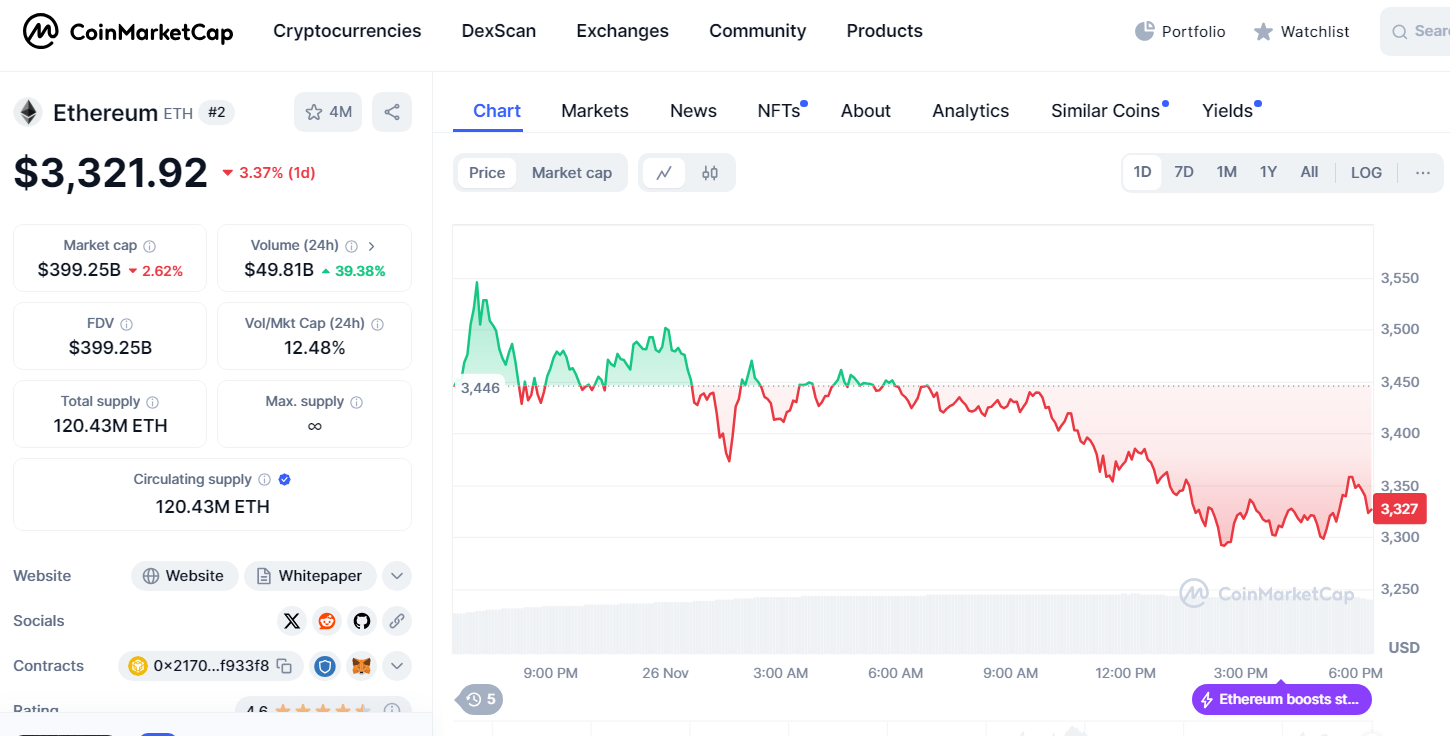This screenshot has height=736, width=1450.
Task: Open Ethereum's GitHub social link
Action: pos(362,621)
